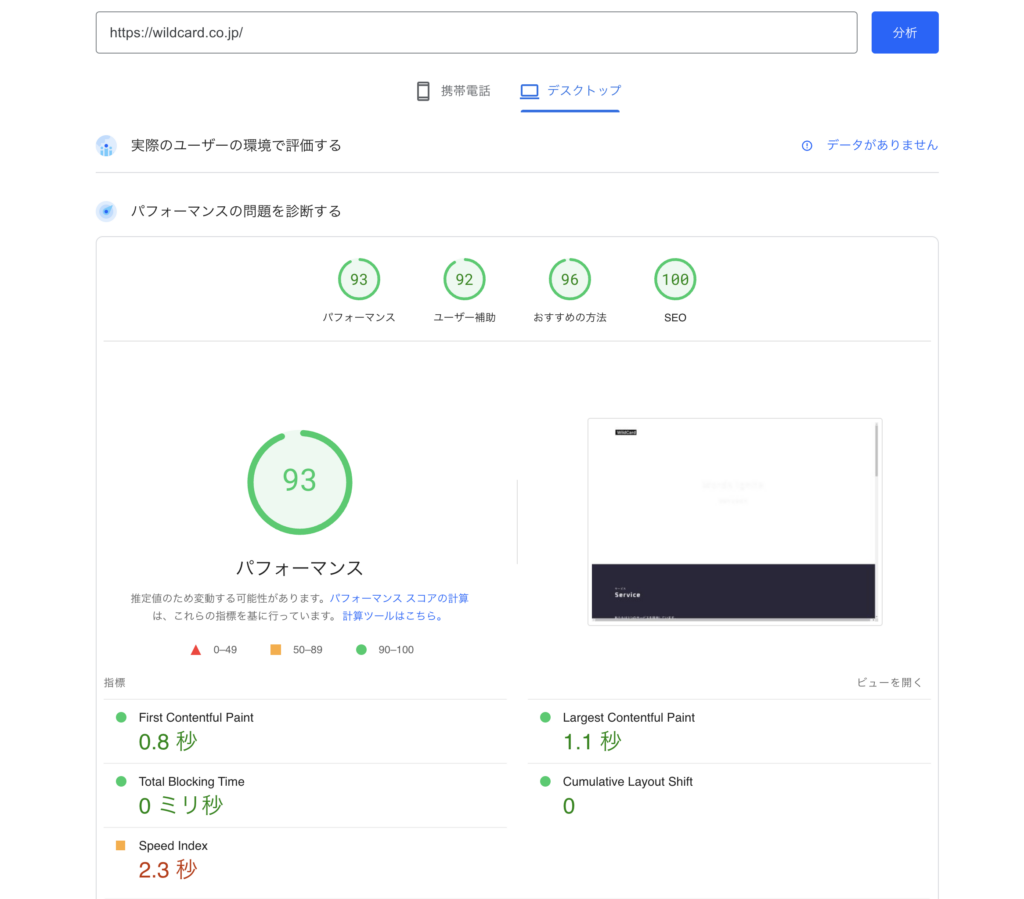Click the 指標 heading
Screen dimensions: 1024x899
(114, 682)
